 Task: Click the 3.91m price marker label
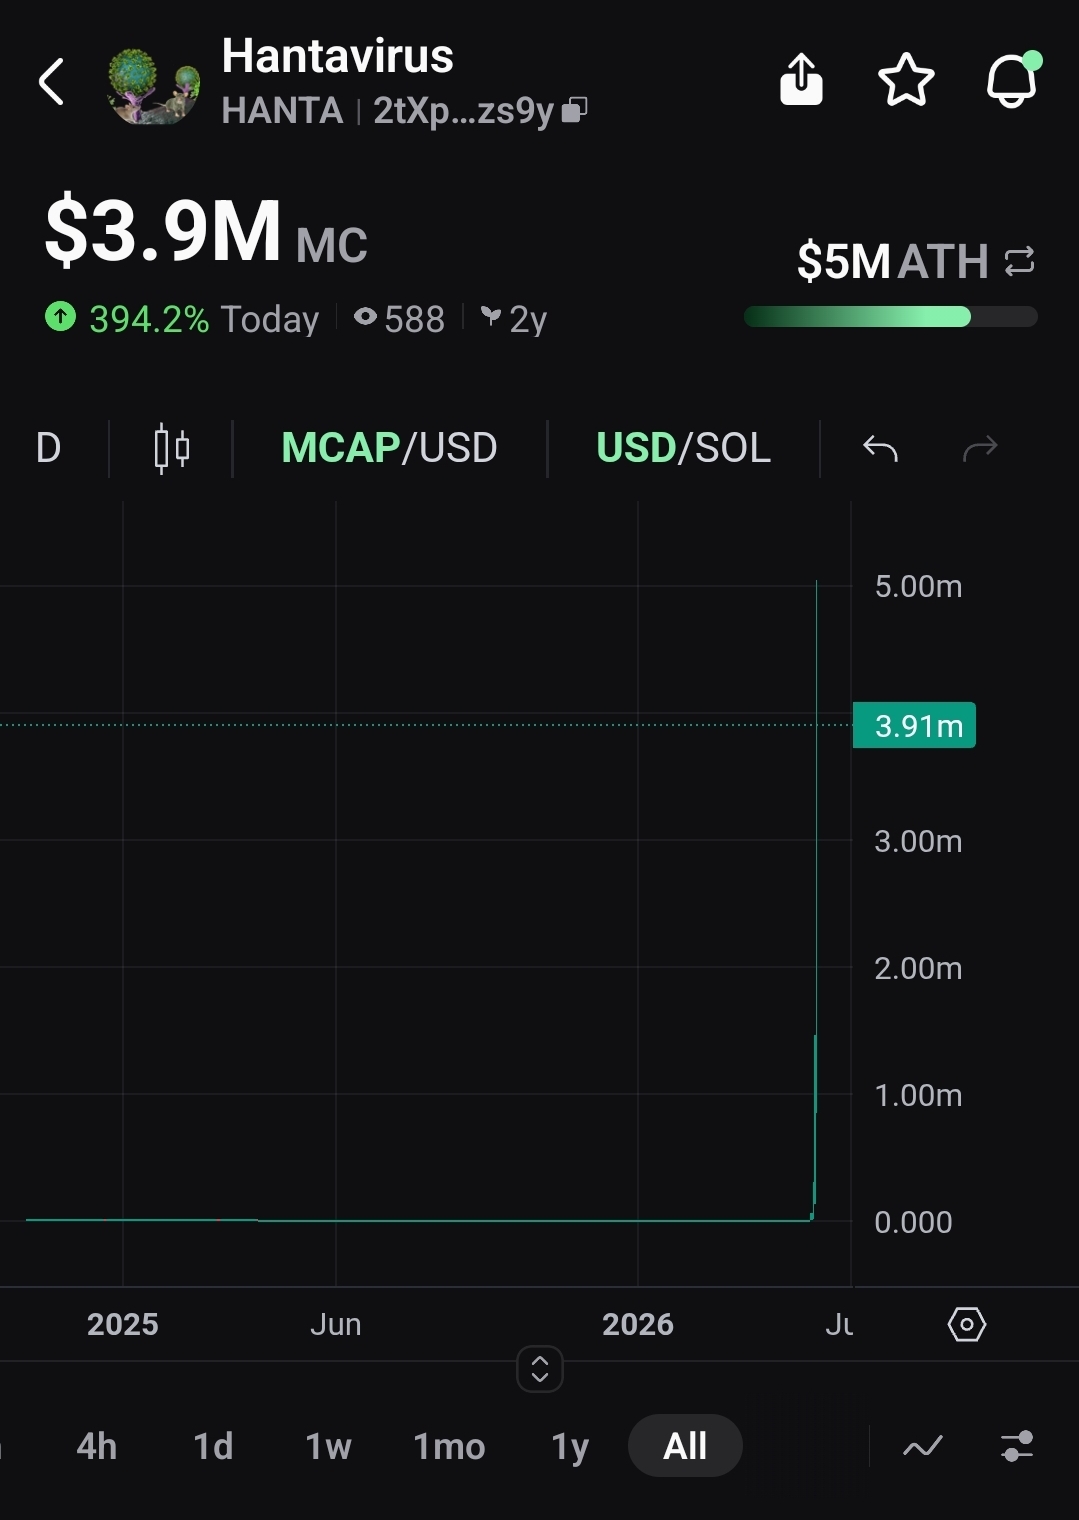pyautogui.click(x=914, y=726)
